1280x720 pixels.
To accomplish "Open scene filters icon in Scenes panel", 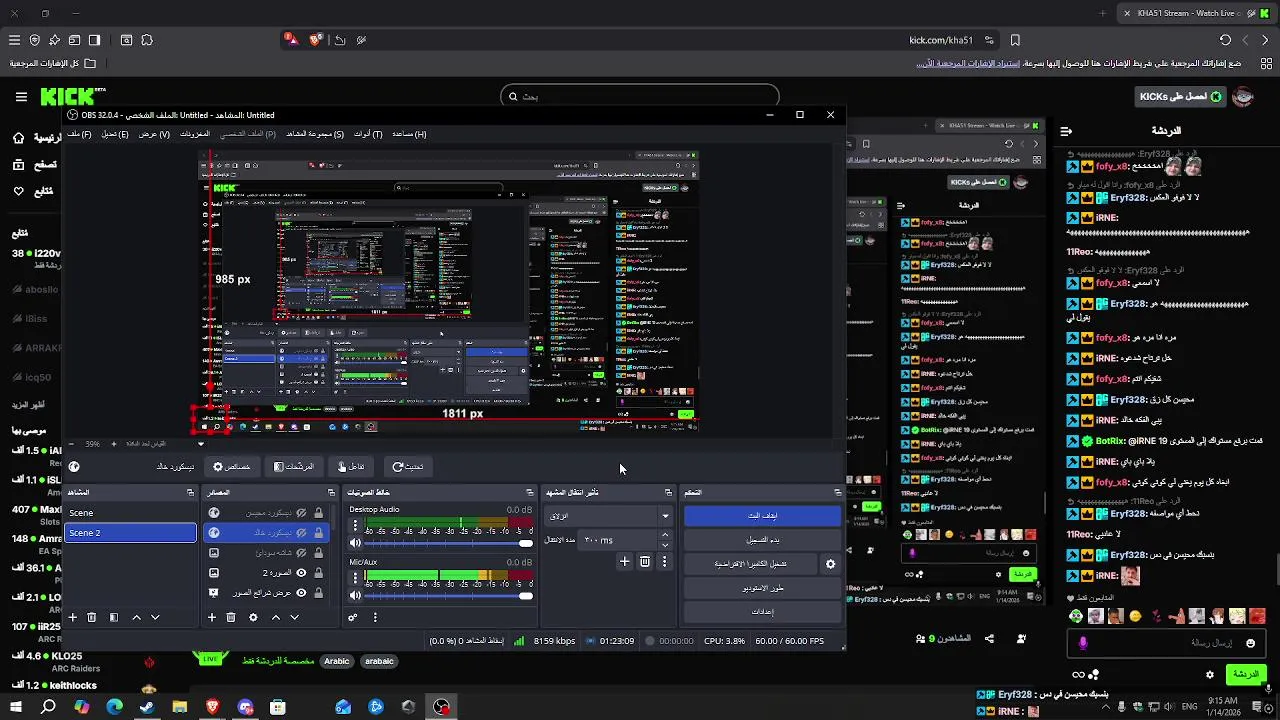I will [x=114, y=617].
